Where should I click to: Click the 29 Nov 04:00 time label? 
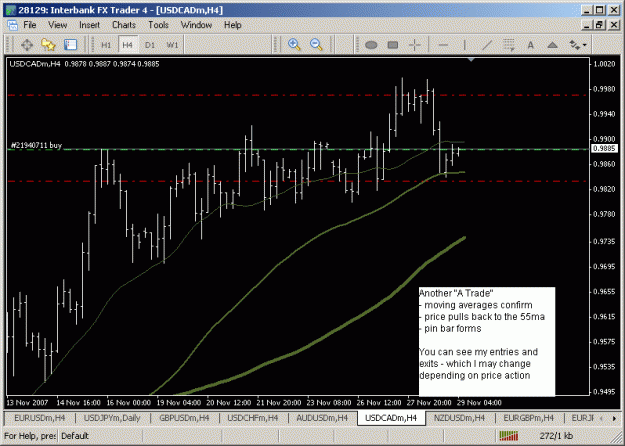click(x=480, y=403)
